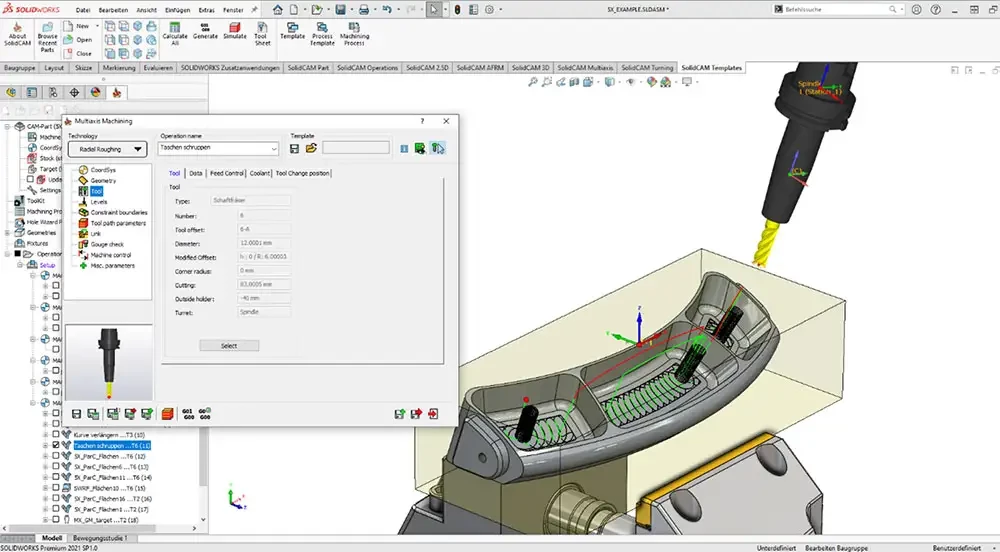
Task: Switch to the SolidCAM Operations ribbon tab
Action: pyautogui.click(x=367, y=68)
